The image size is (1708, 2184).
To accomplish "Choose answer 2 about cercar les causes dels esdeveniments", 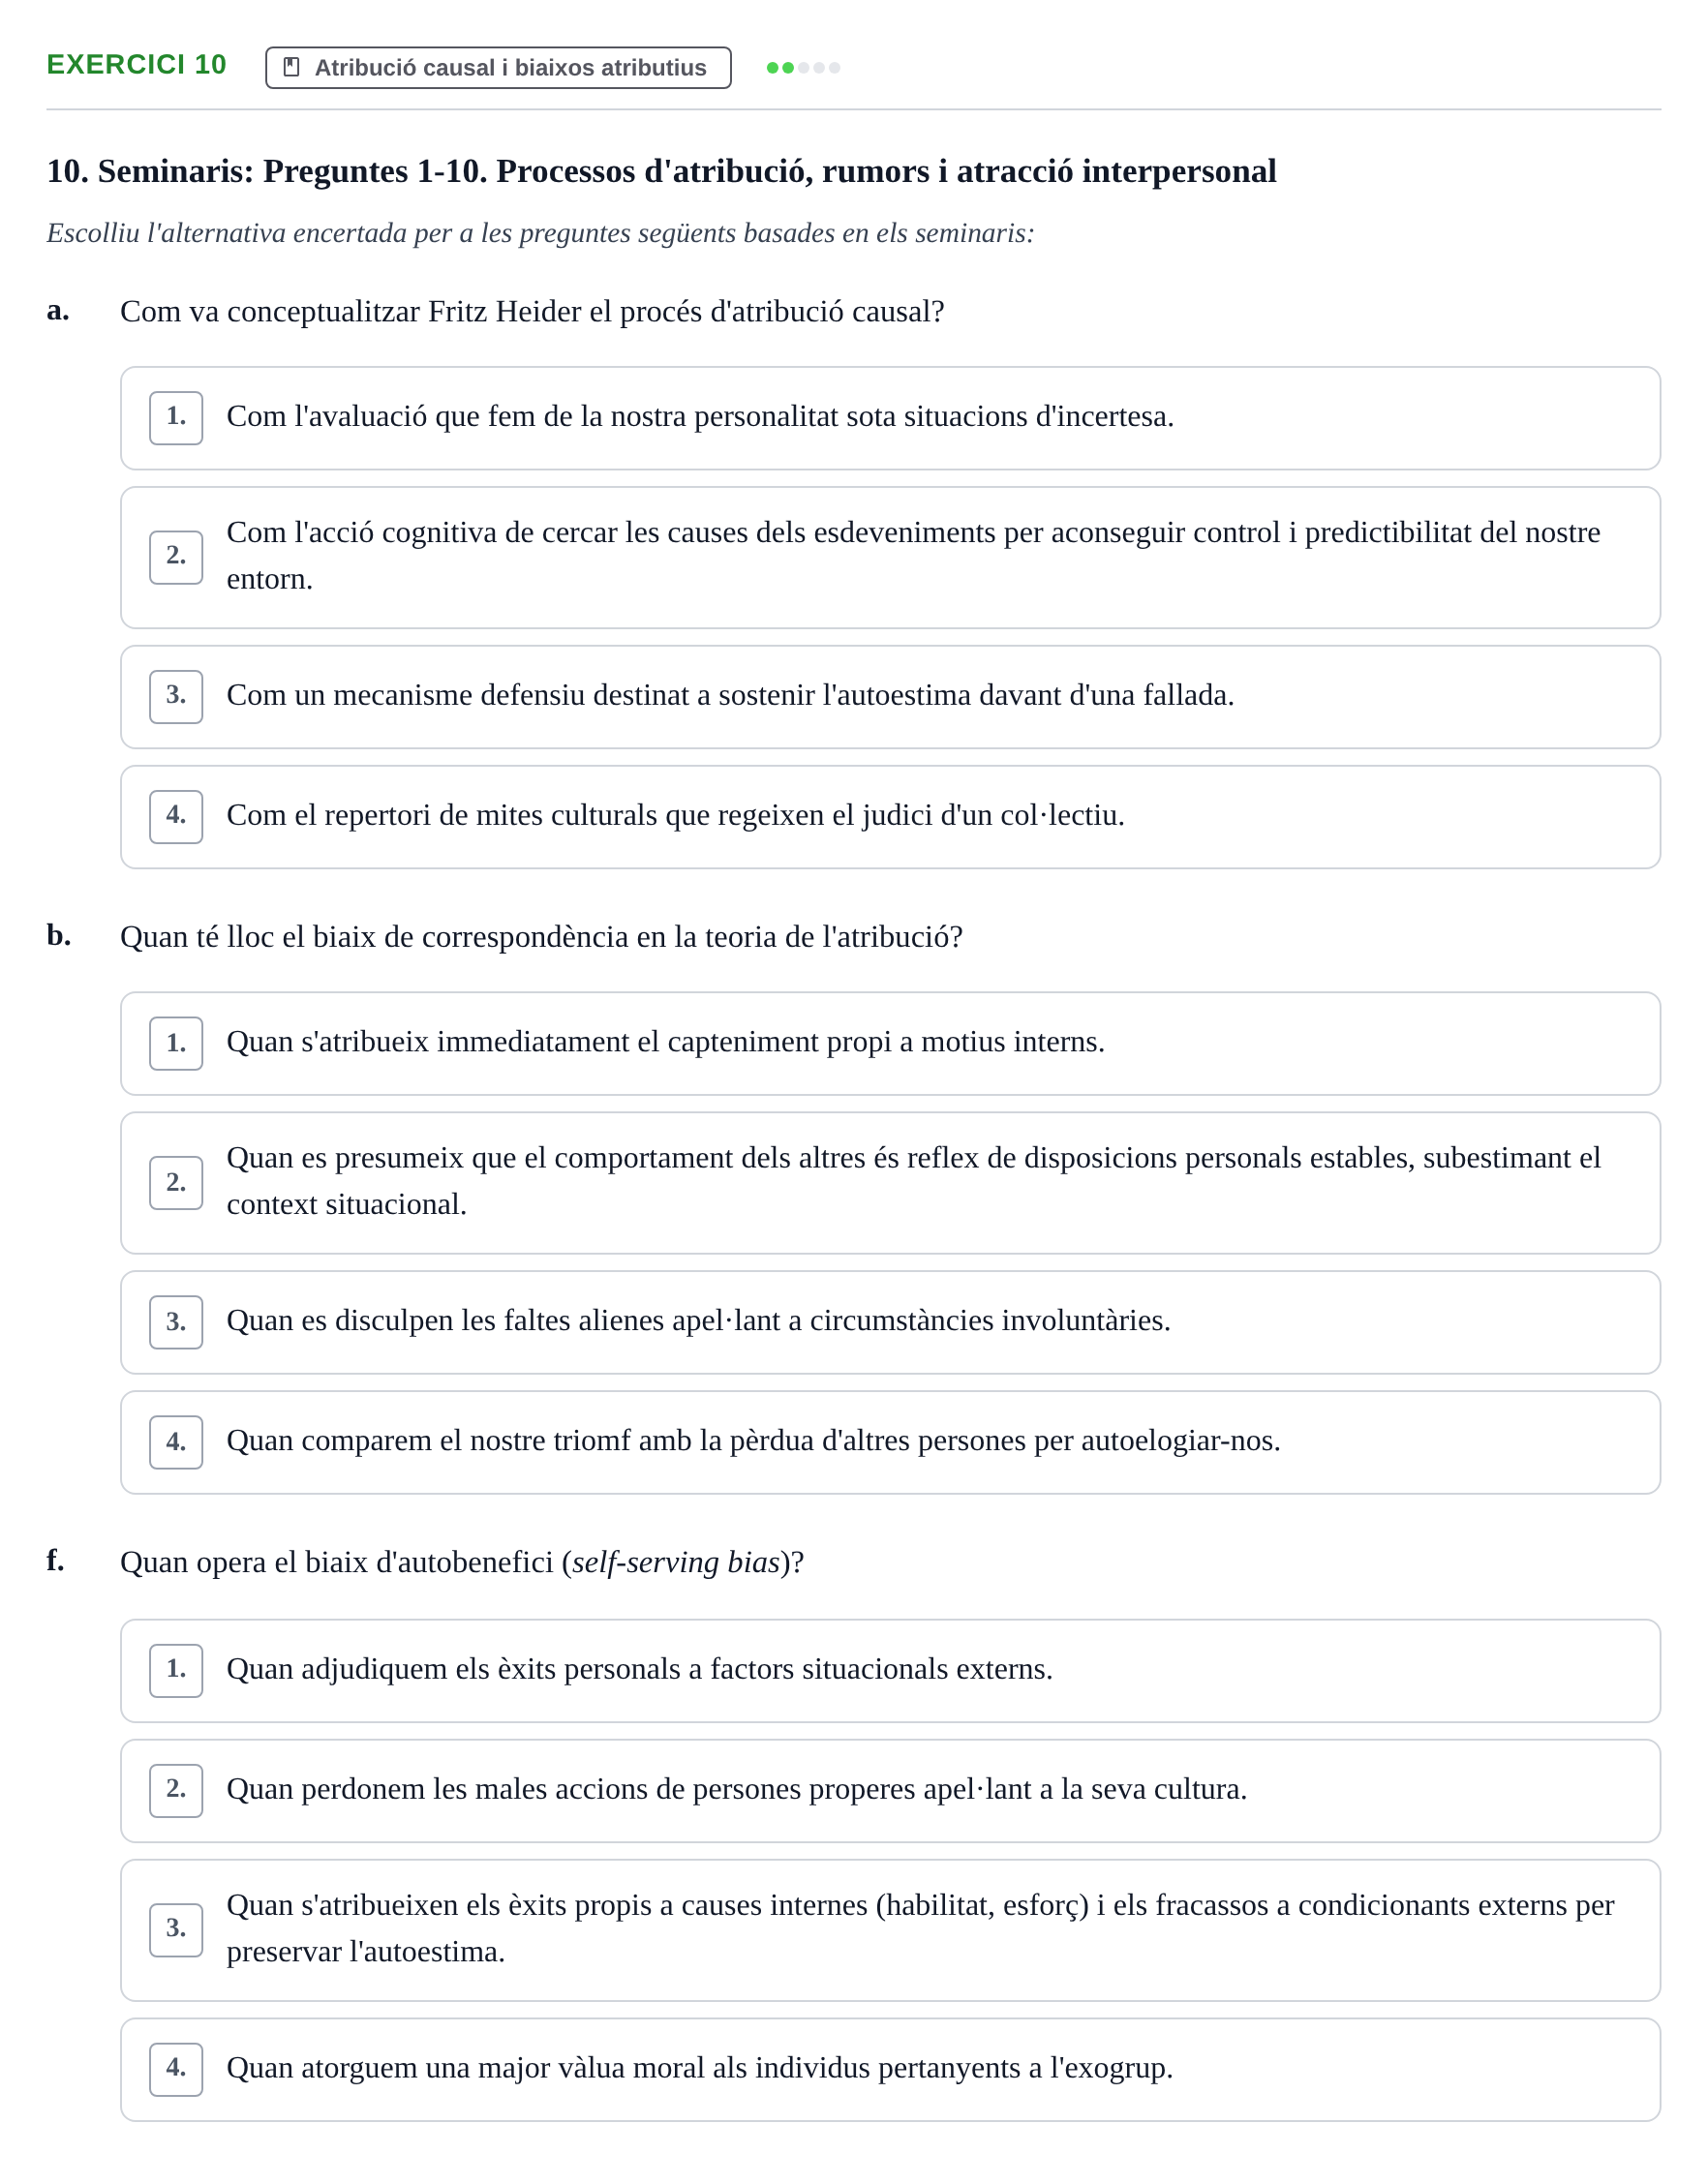I will pyautogui.click(x=890, y=557).
